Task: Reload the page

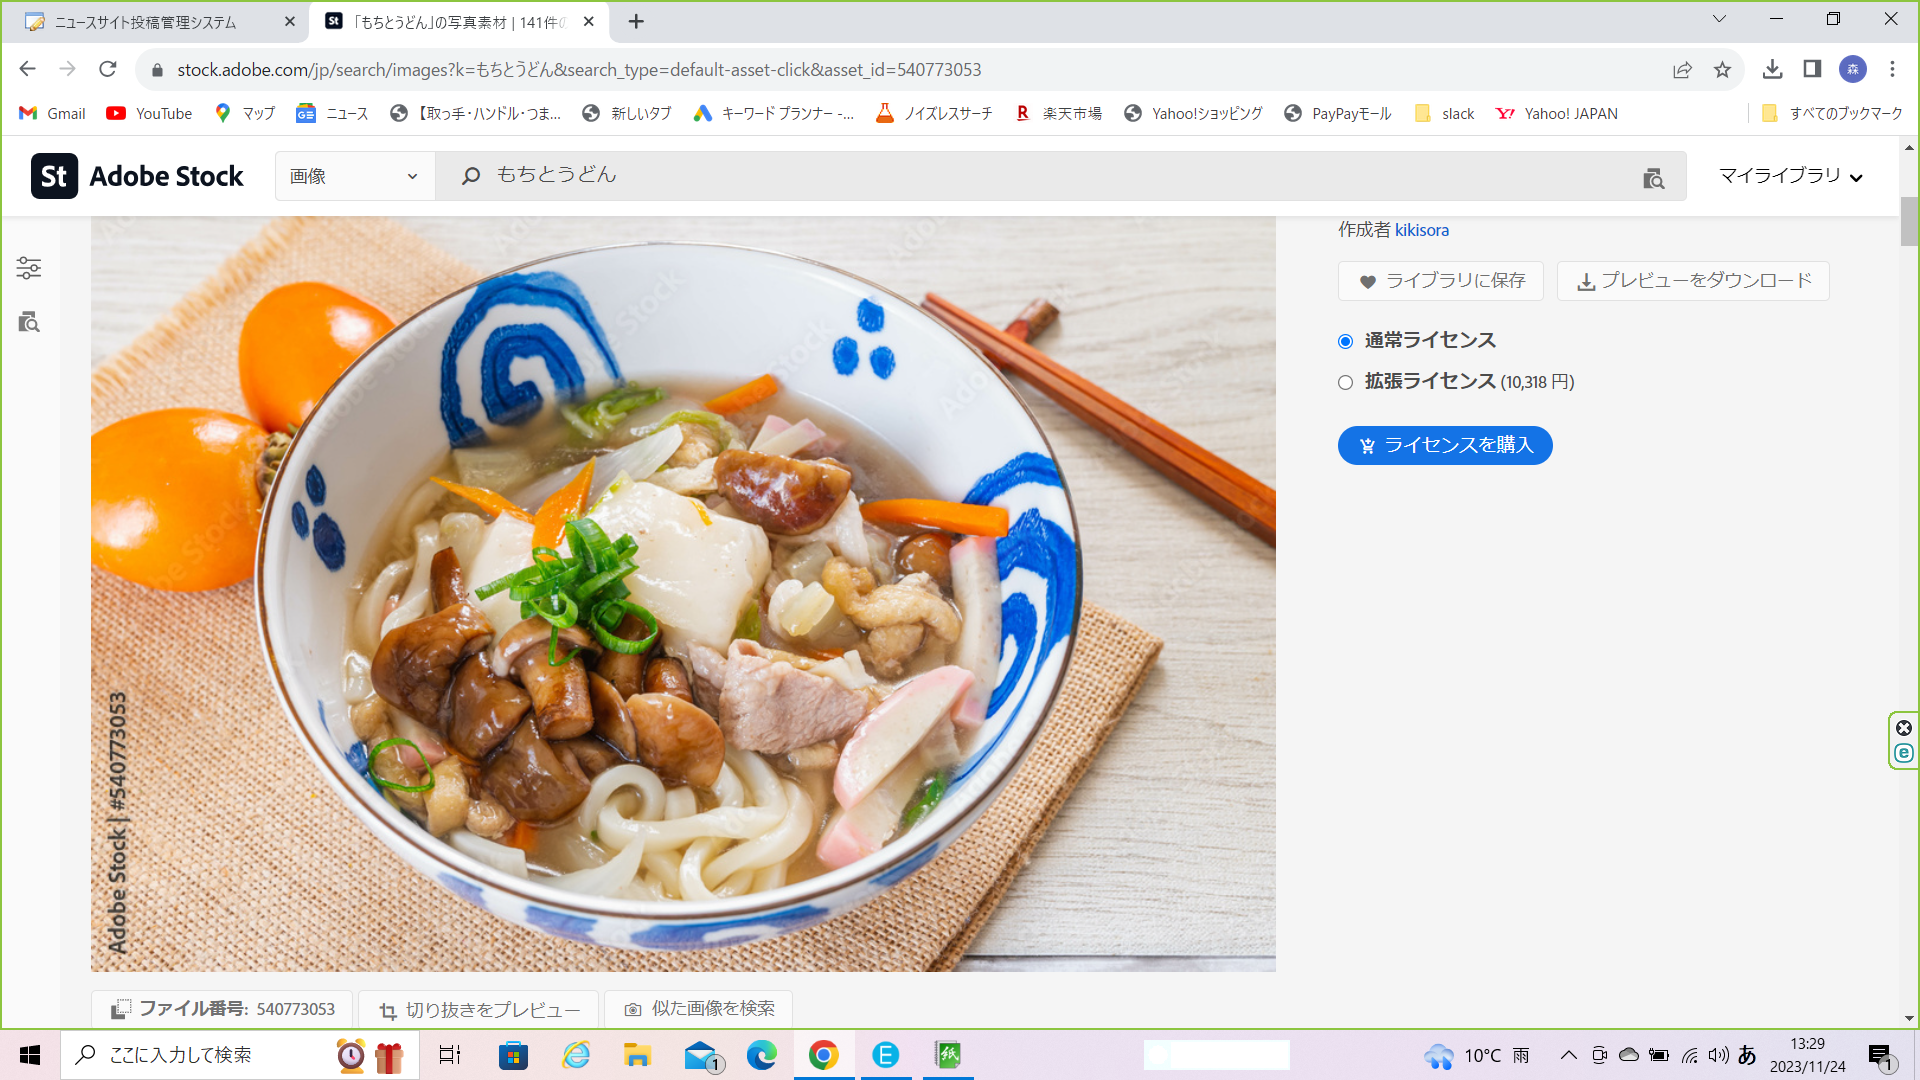Action: point(108,69)
